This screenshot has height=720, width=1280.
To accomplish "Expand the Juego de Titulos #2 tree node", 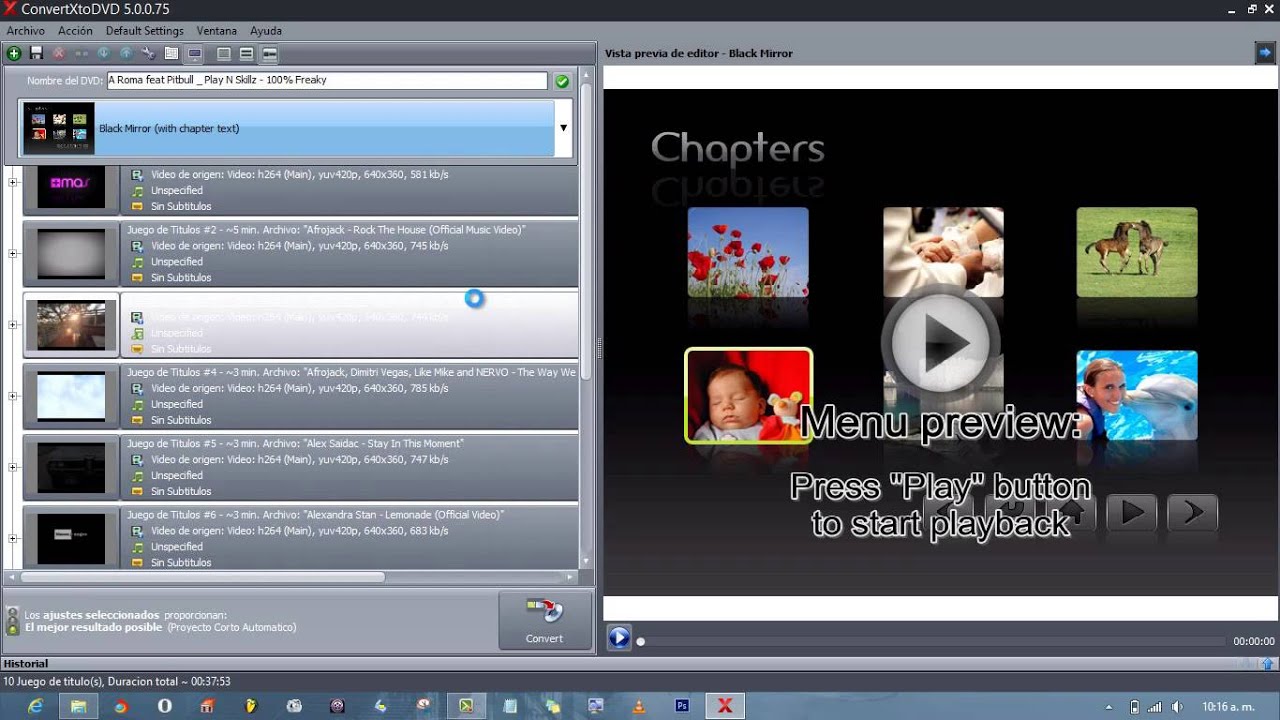I will pos(13,253).
